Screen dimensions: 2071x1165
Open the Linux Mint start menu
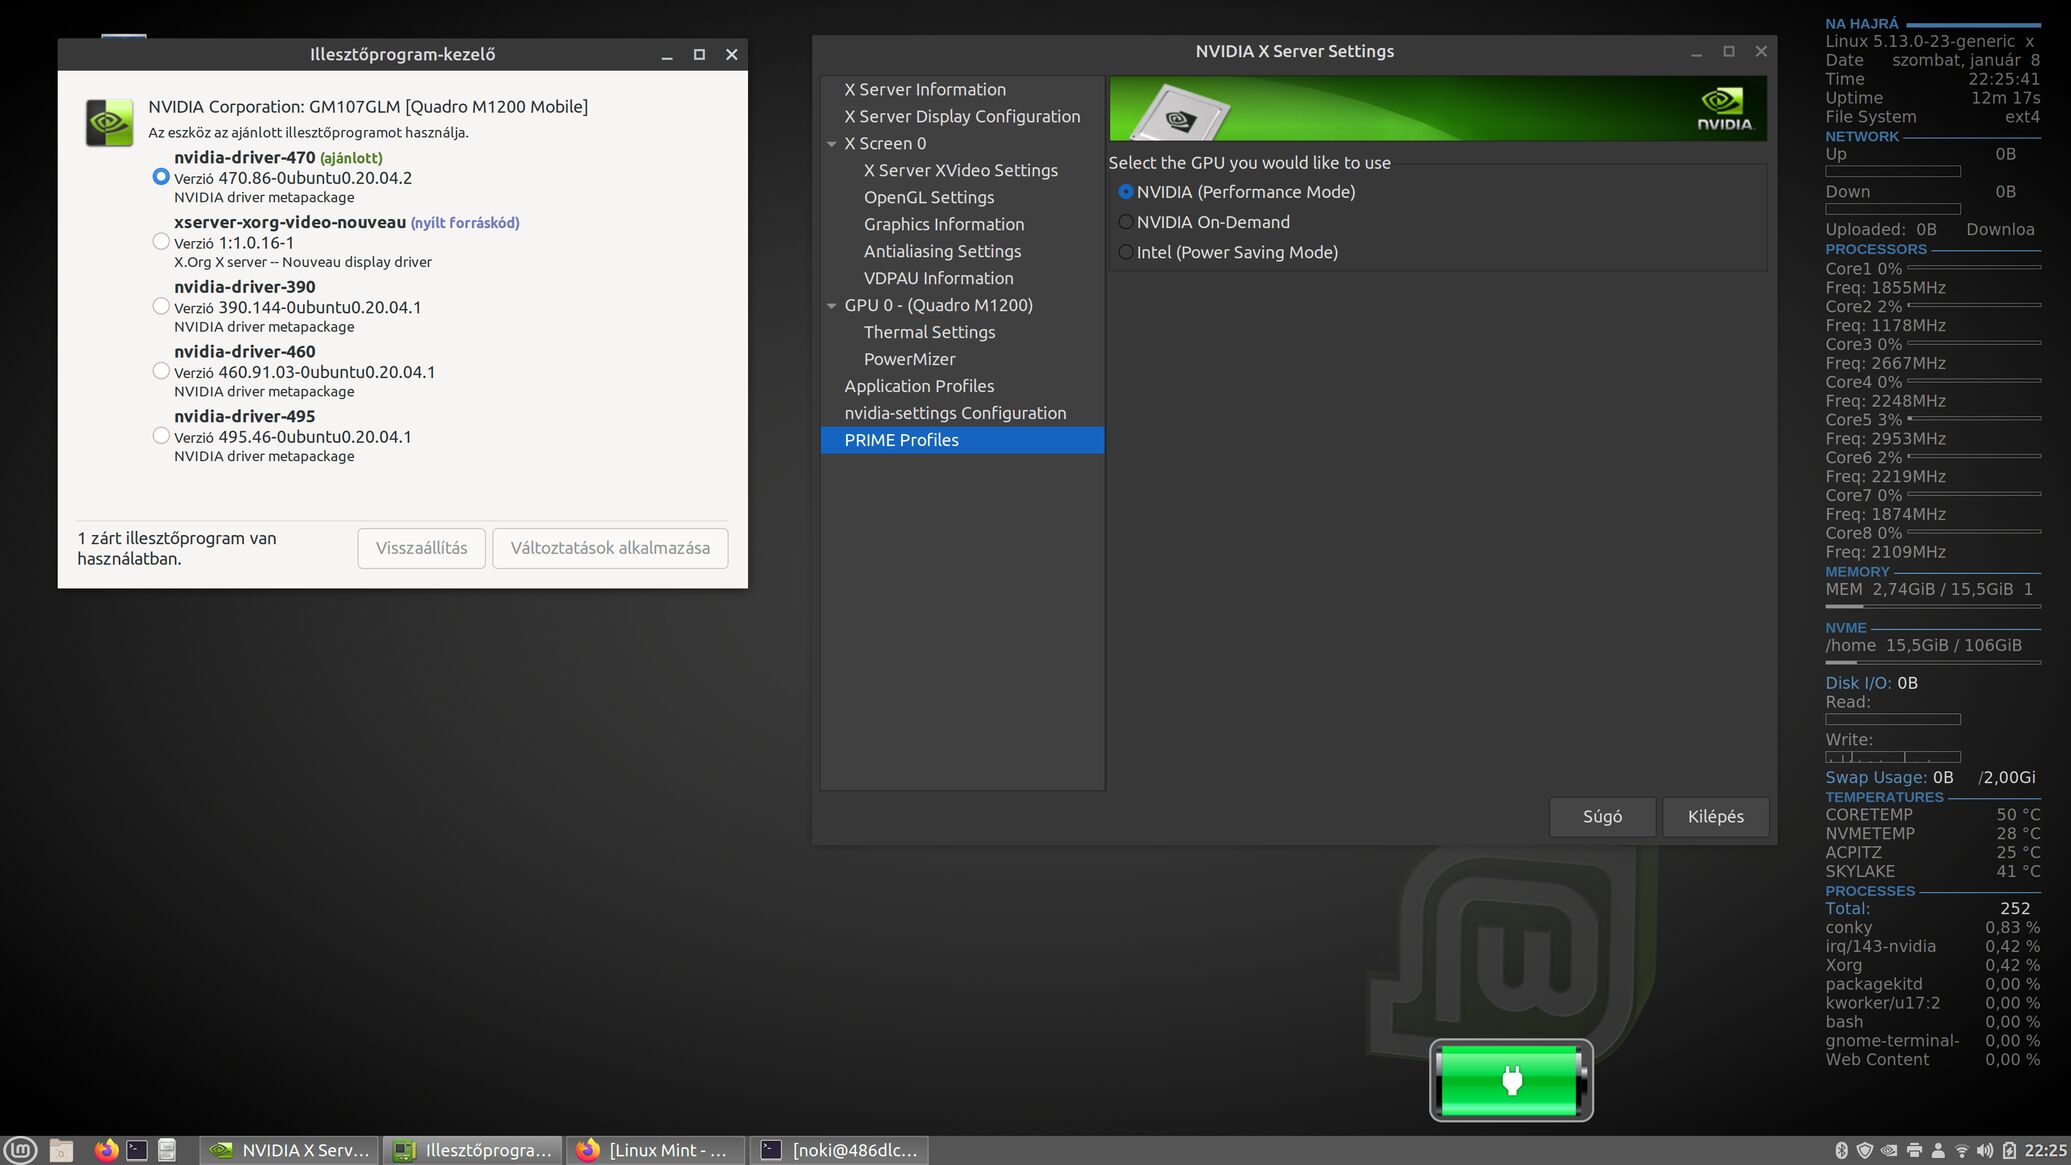point(20,1150)
